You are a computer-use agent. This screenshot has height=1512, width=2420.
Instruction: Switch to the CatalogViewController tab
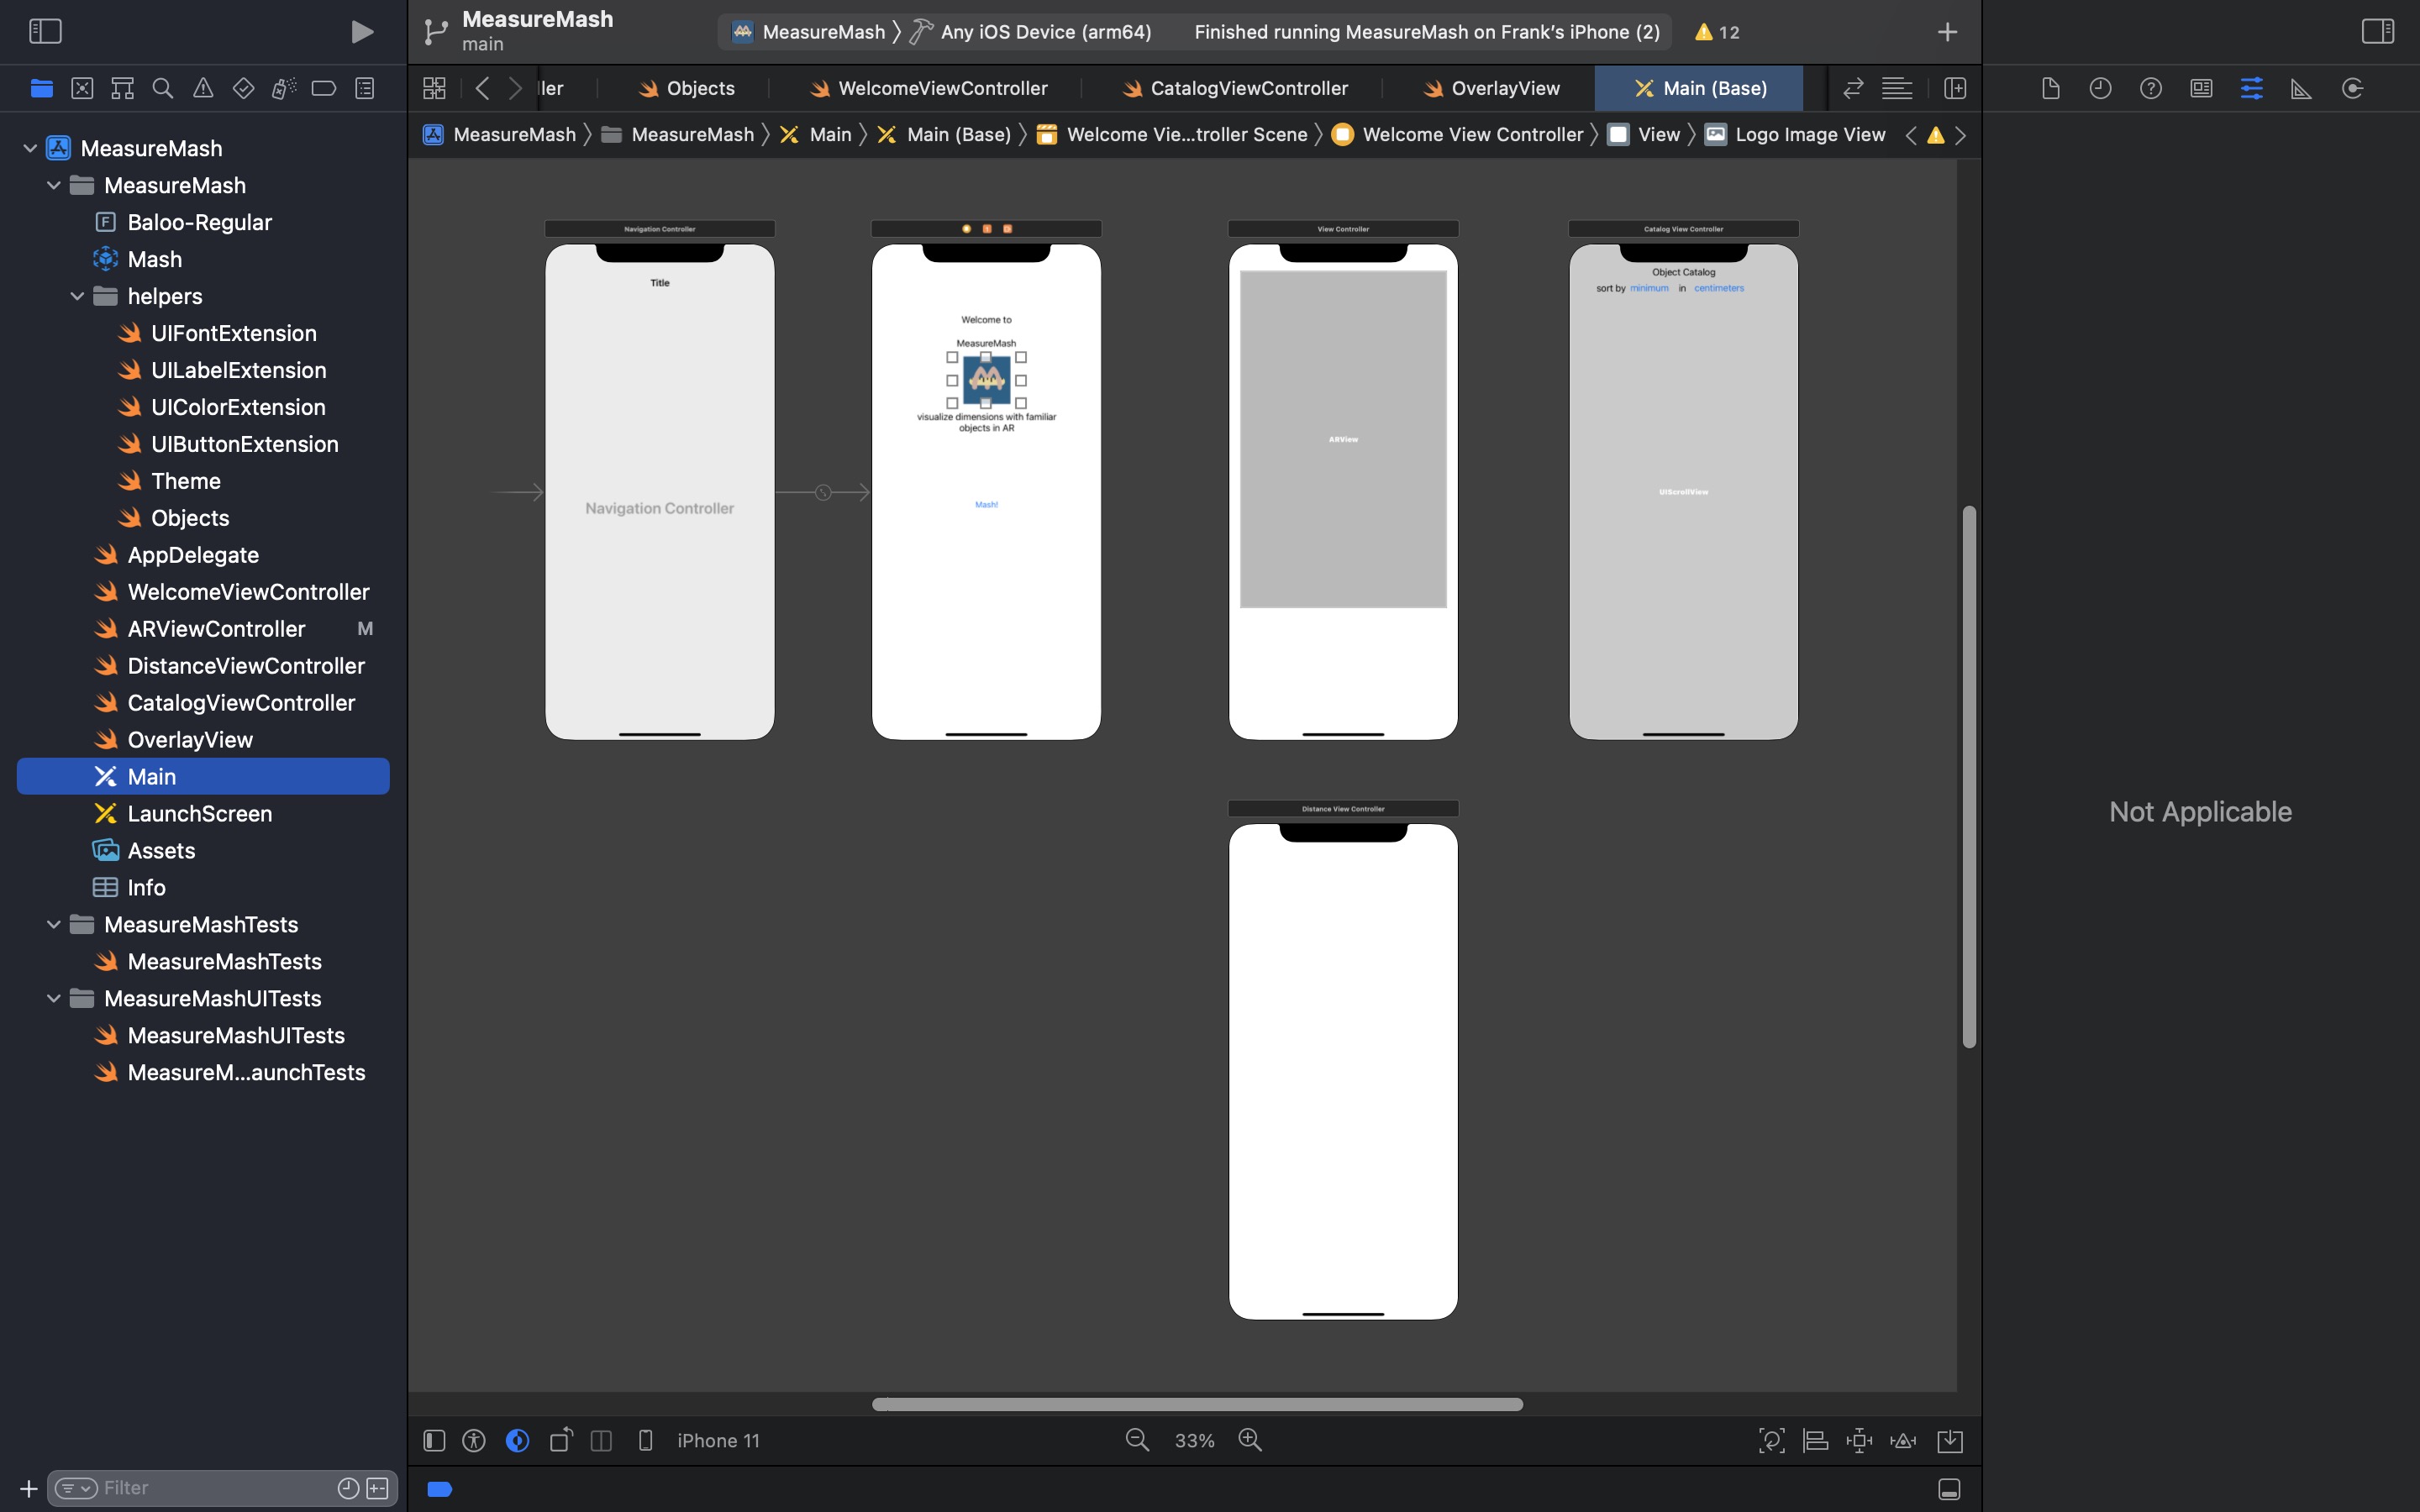[x=1248, y=88]
